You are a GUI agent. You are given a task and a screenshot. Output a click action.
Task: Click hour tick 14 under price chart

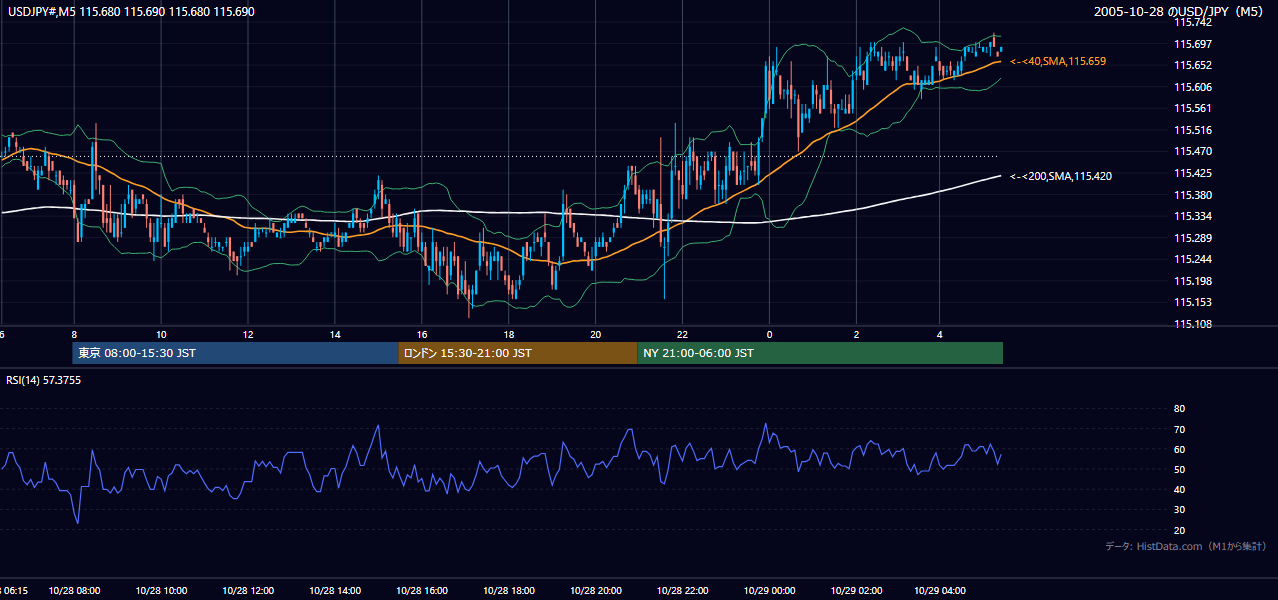click(335, 335)
